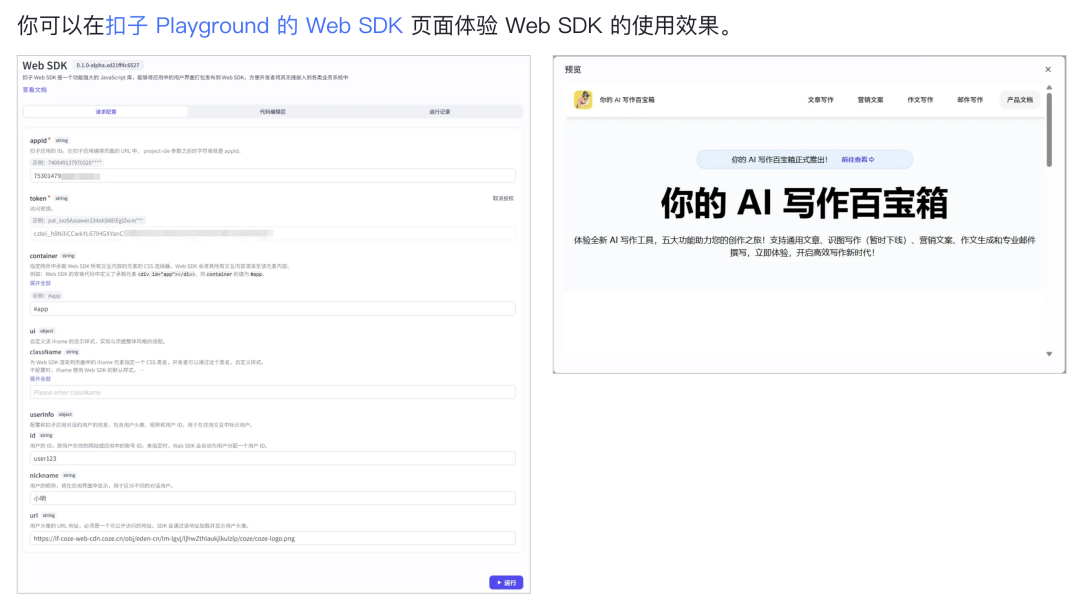Click the id field with user123

pos(272,458)
